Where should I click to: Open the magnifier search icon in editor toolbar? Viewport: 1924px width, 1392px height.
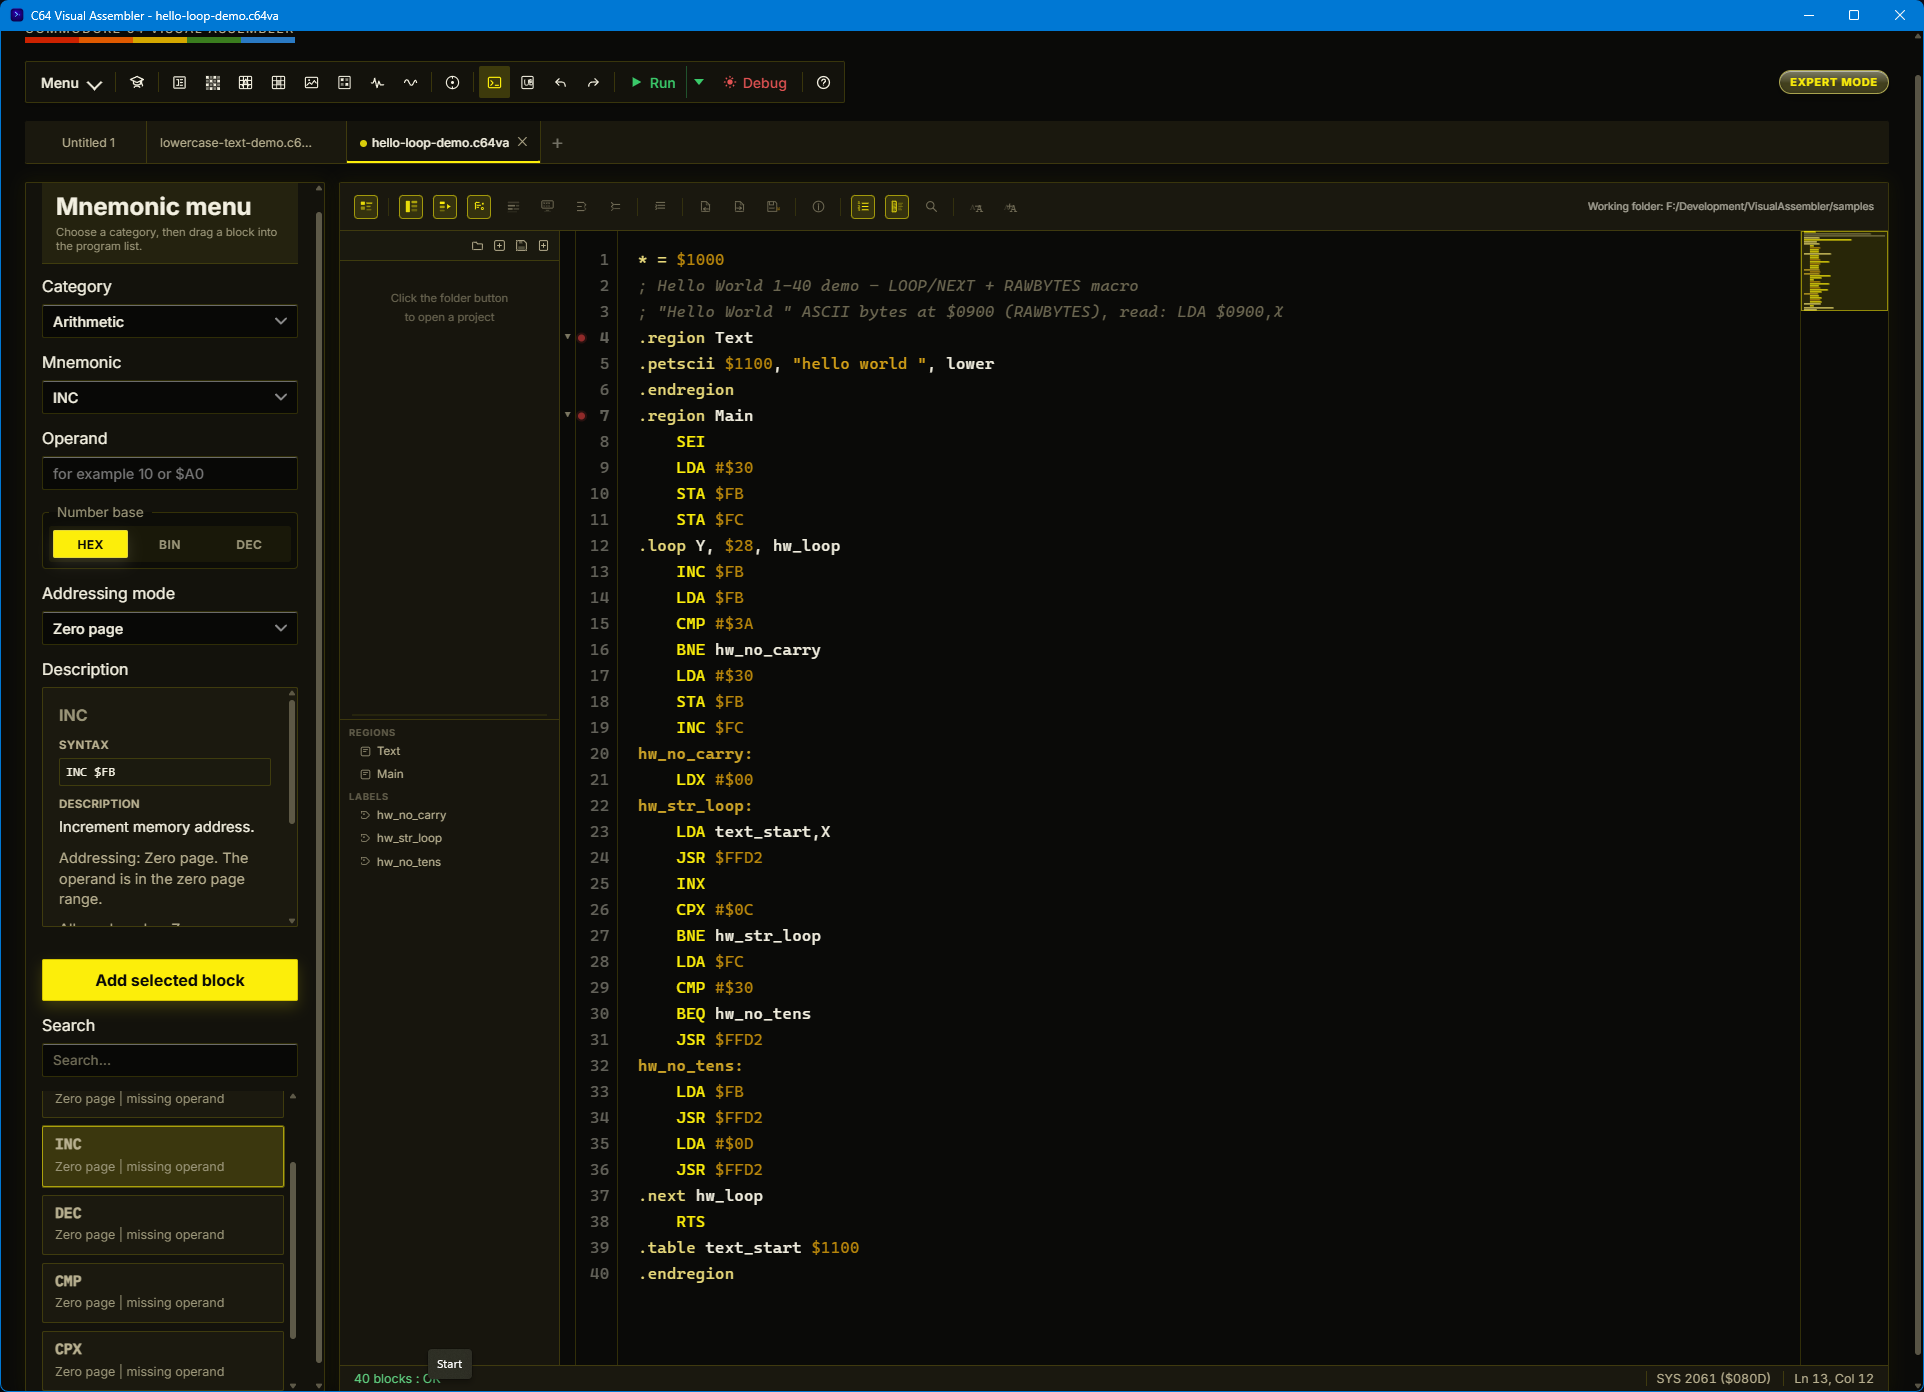[931, 207]
